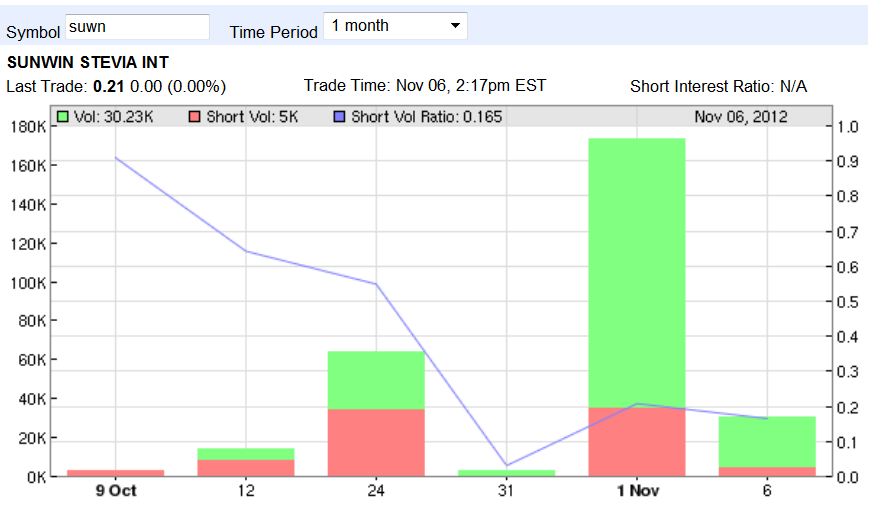Click the Short Interest Ratio N/A text
The image size is (894, 513).
tap(718, 86)
